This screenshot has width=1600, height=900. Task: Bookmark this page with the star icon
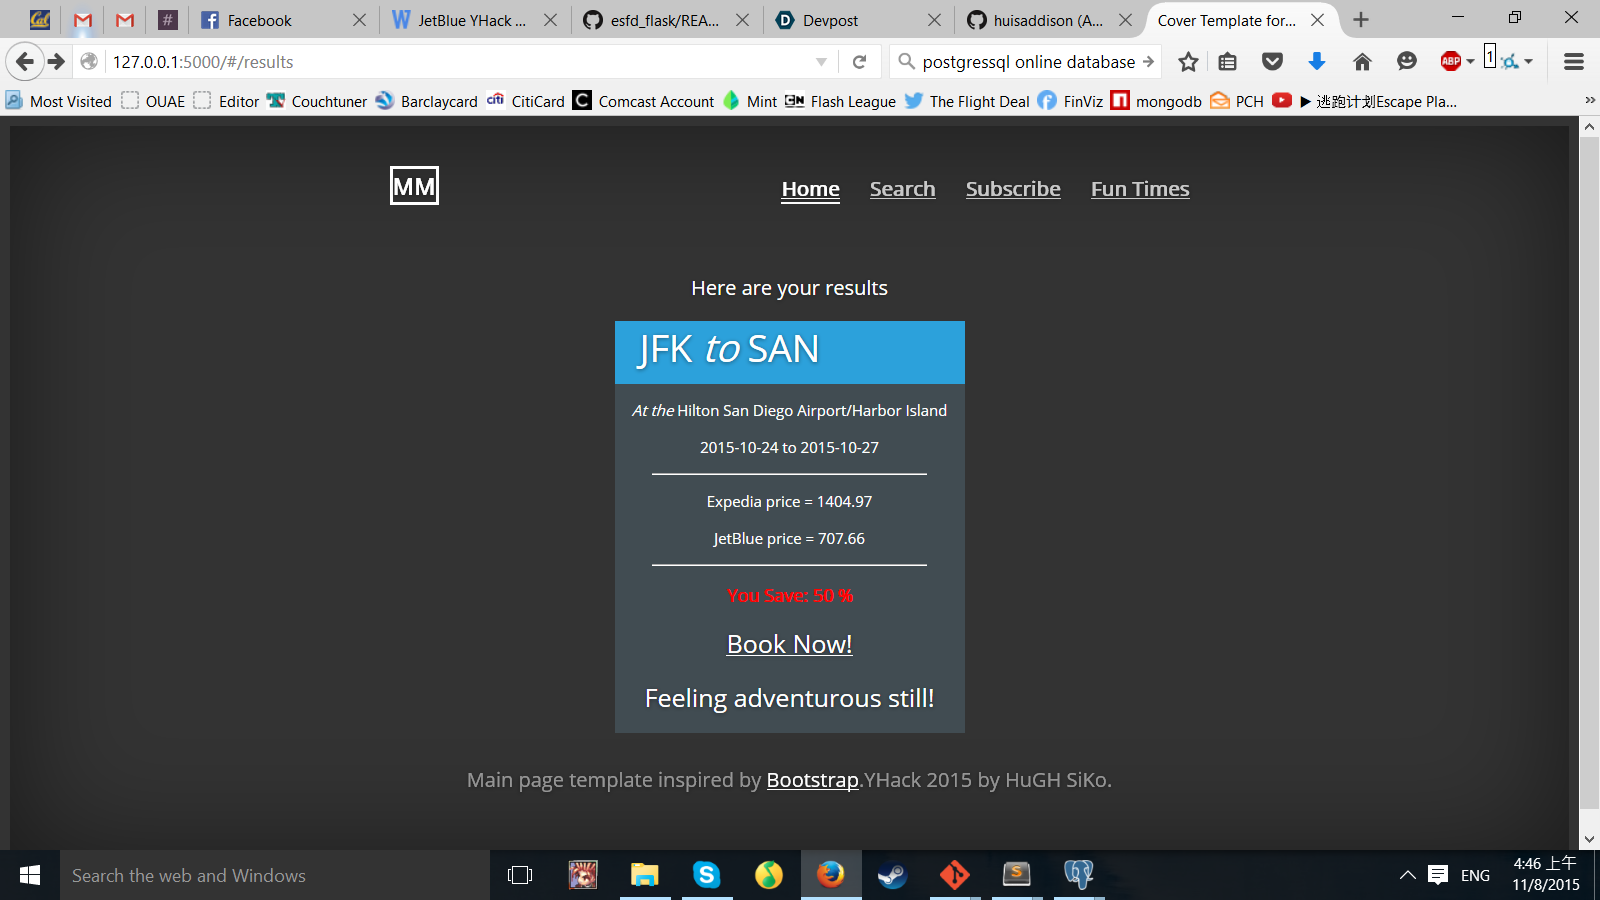click(1188, 62)
